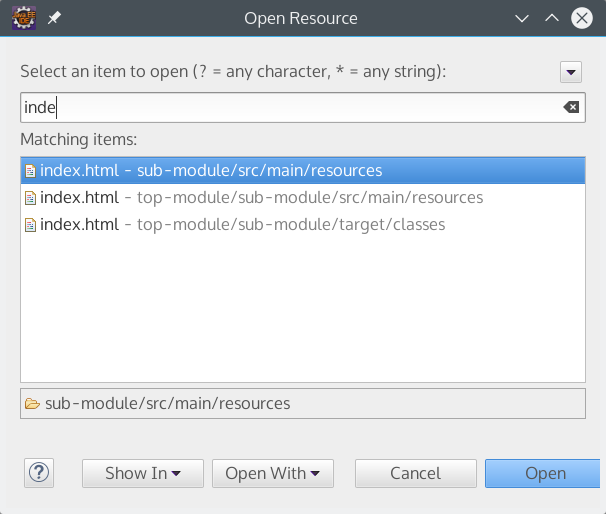
Task: Select index.html in top-module/sub-module/src/main/resources
Action: click(303, 197)
